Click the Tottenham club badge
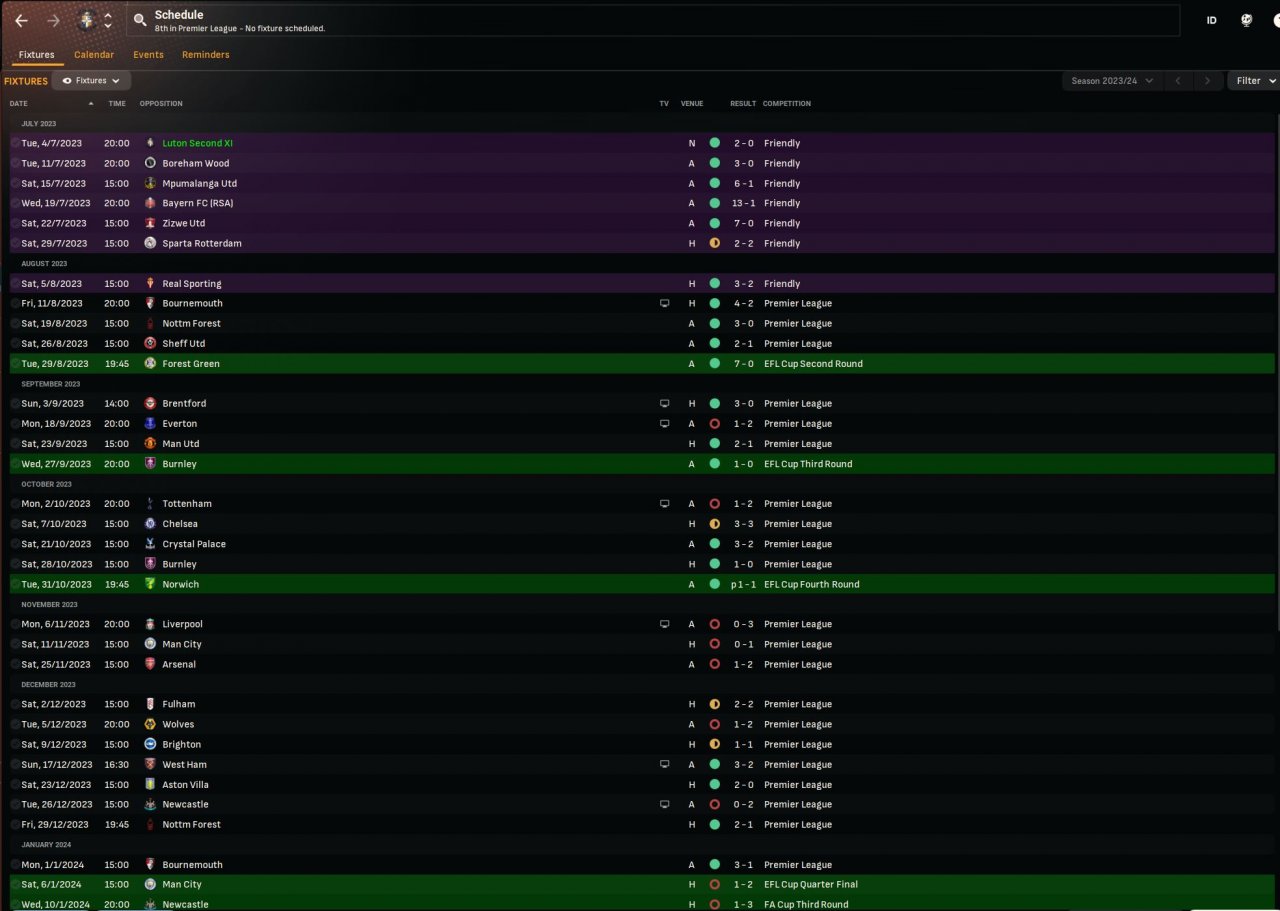 (x=150, y=504)
